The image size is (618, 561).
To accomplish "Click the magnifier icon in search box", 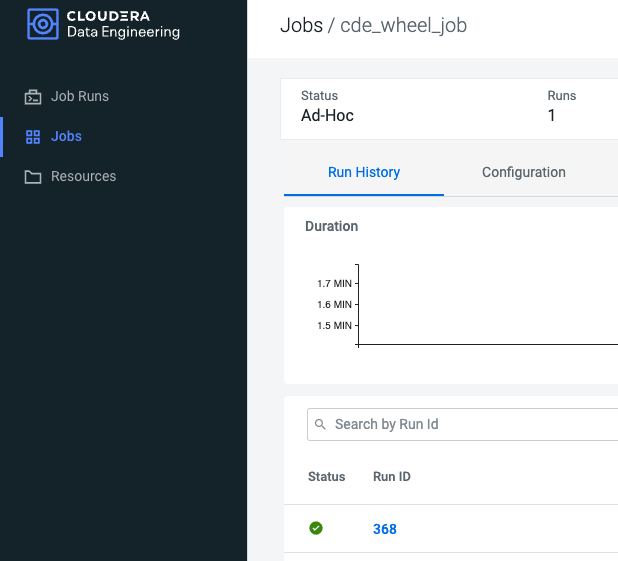I will [x=321, y=425].
